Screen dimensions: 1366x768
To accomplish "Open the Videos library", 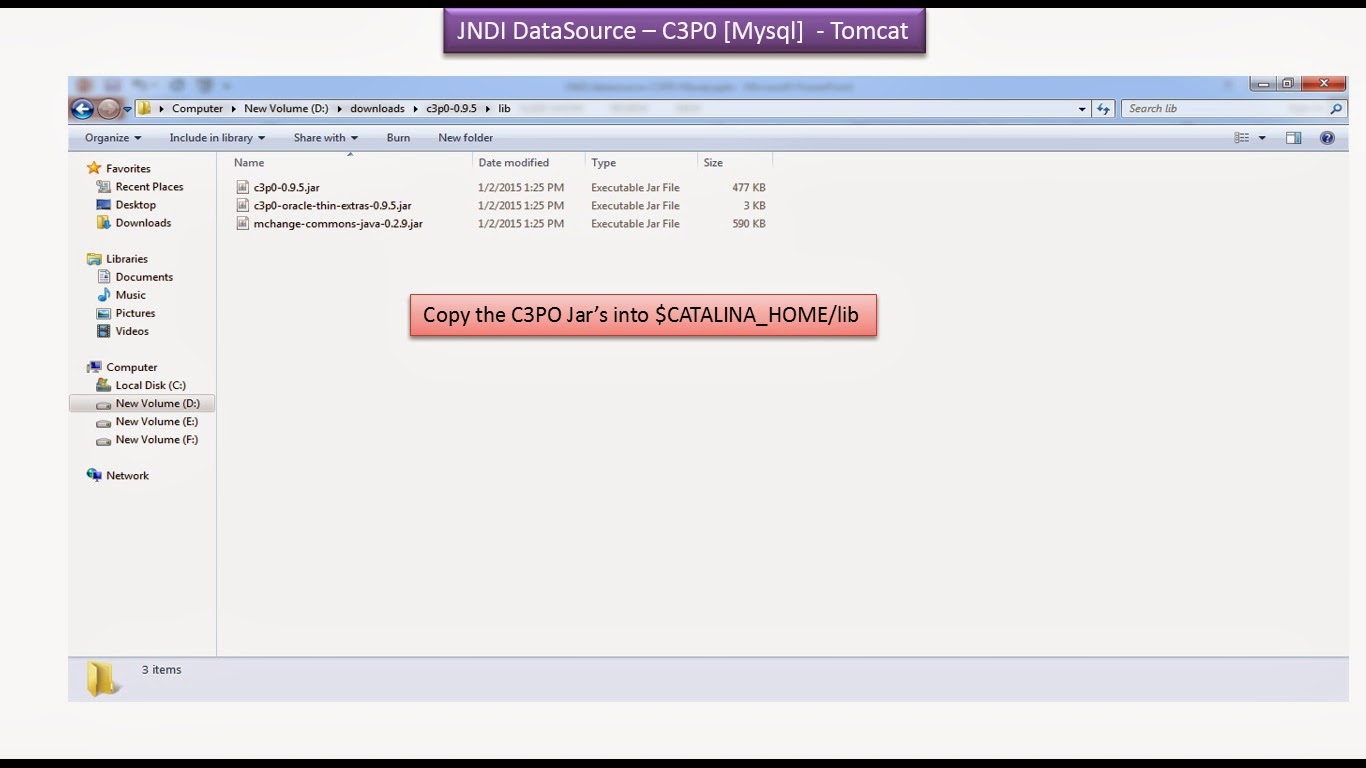I will [132, 331].
